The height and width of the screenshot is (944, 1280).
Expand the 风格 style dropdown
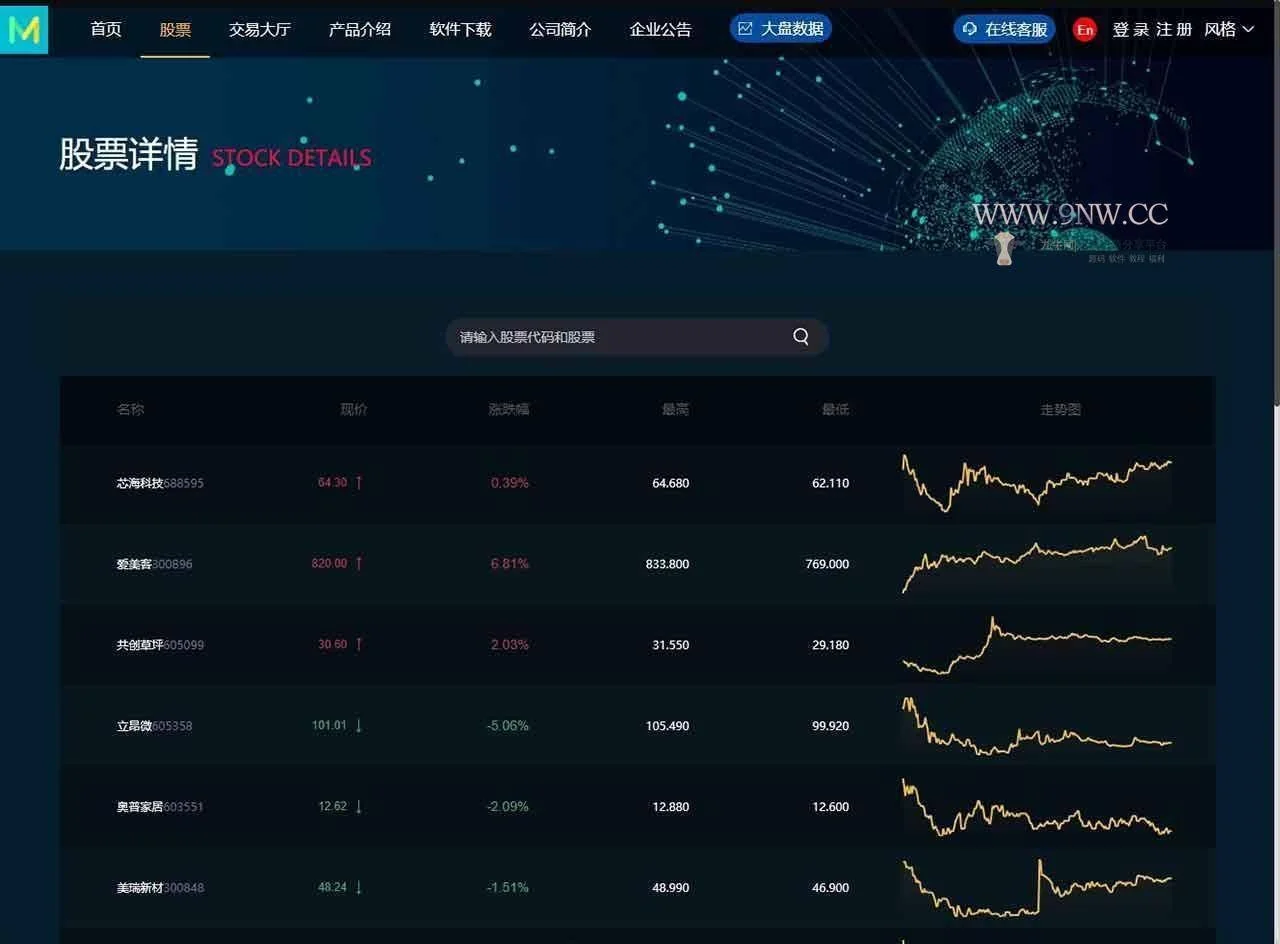1229,30
